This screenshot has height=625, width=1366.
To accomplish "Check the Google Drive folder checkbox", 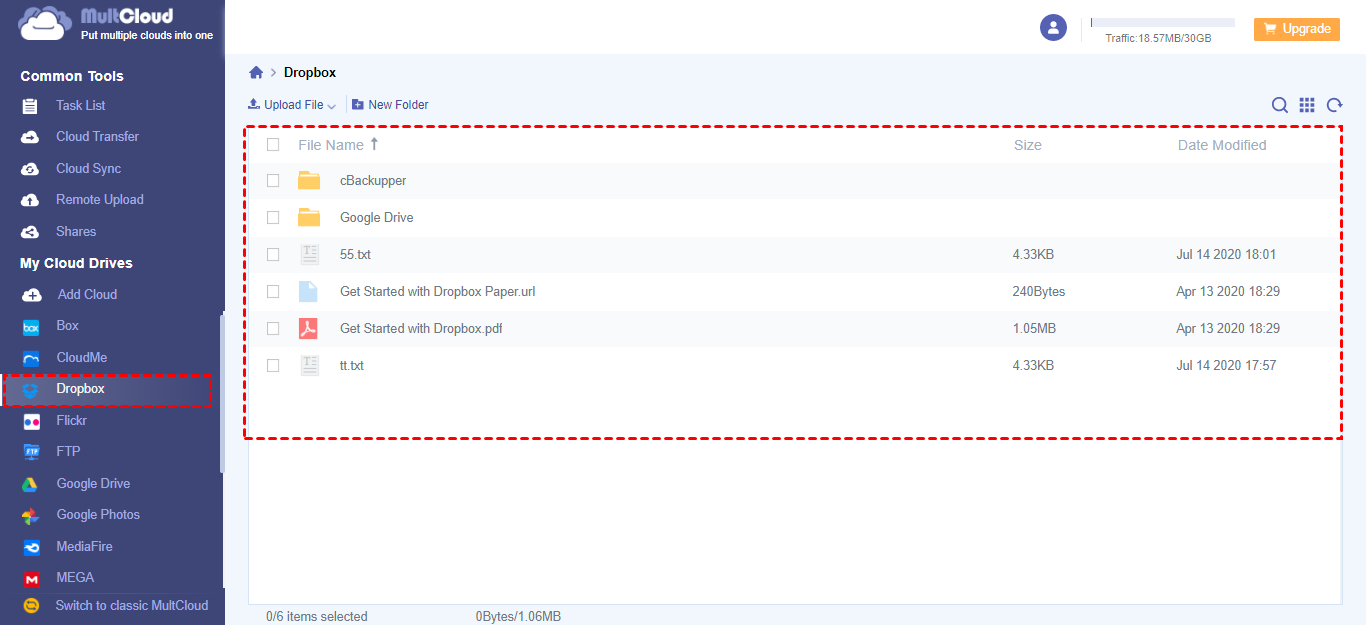I will (x=273, y=217).
